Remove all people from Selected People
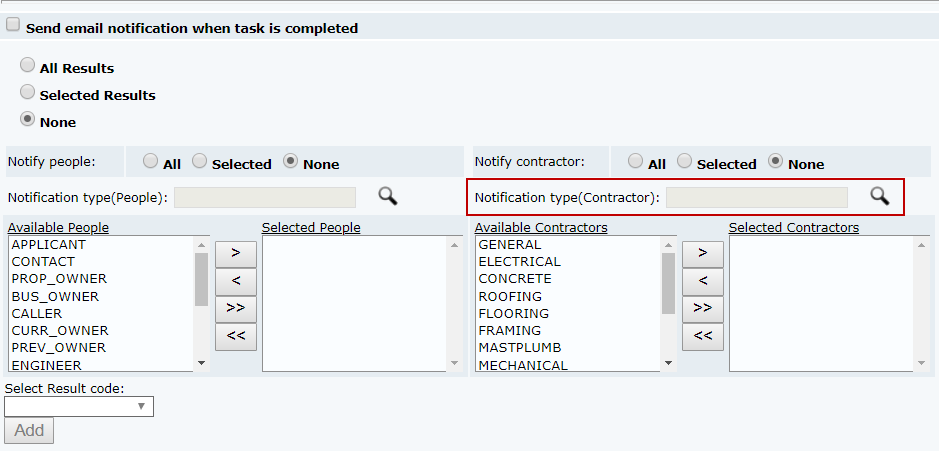The height and width of the screenshot is (451, 939). [x=236, y=335]
